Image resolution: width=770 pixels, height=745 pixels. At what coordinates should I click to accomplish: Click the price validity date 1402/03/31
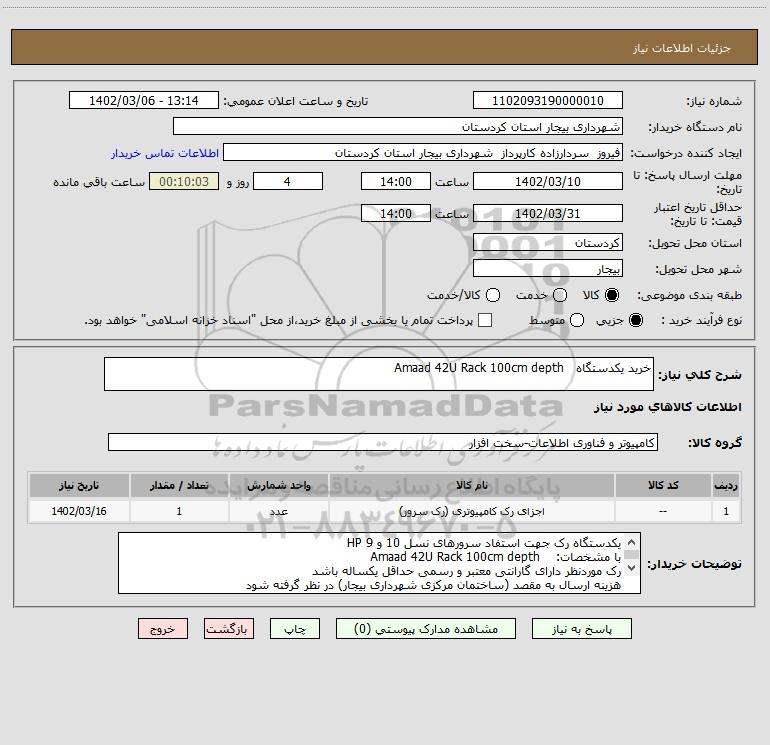pos(548,214)
